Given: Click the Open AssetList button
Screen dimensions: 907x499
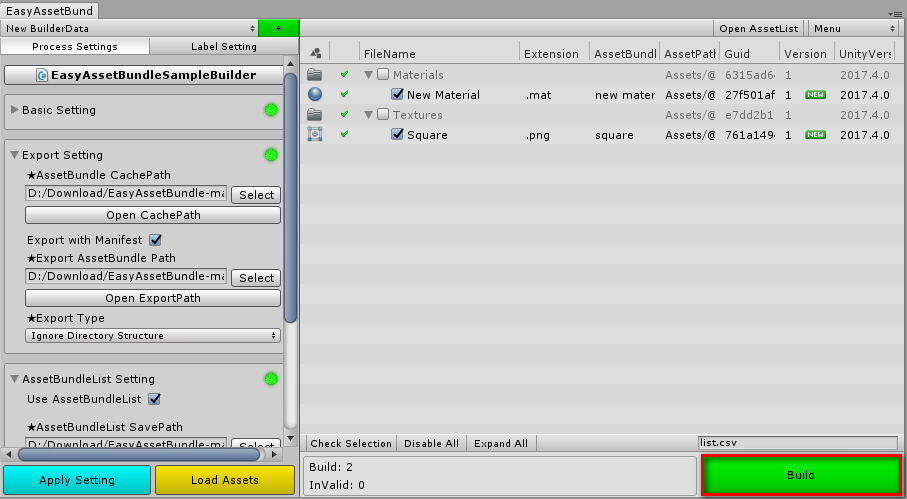Looking at the screenshot, I should pos(758,28).
